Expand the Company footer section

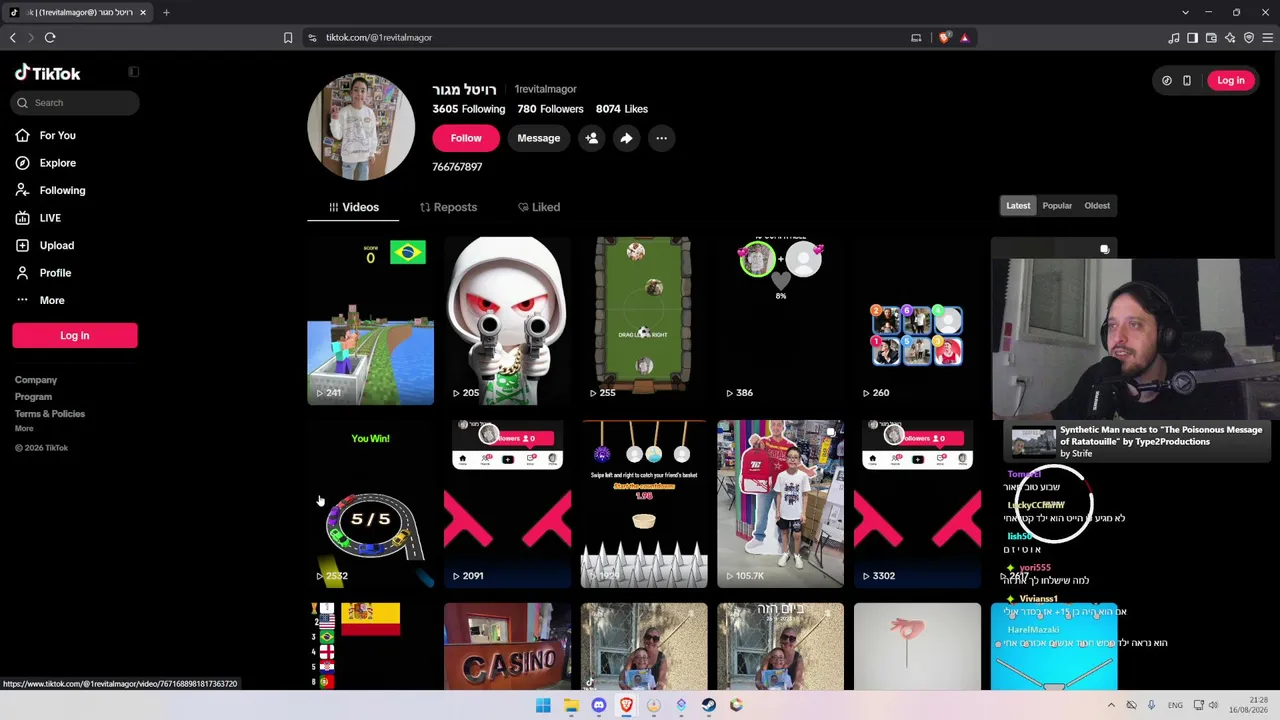[36, 380]
